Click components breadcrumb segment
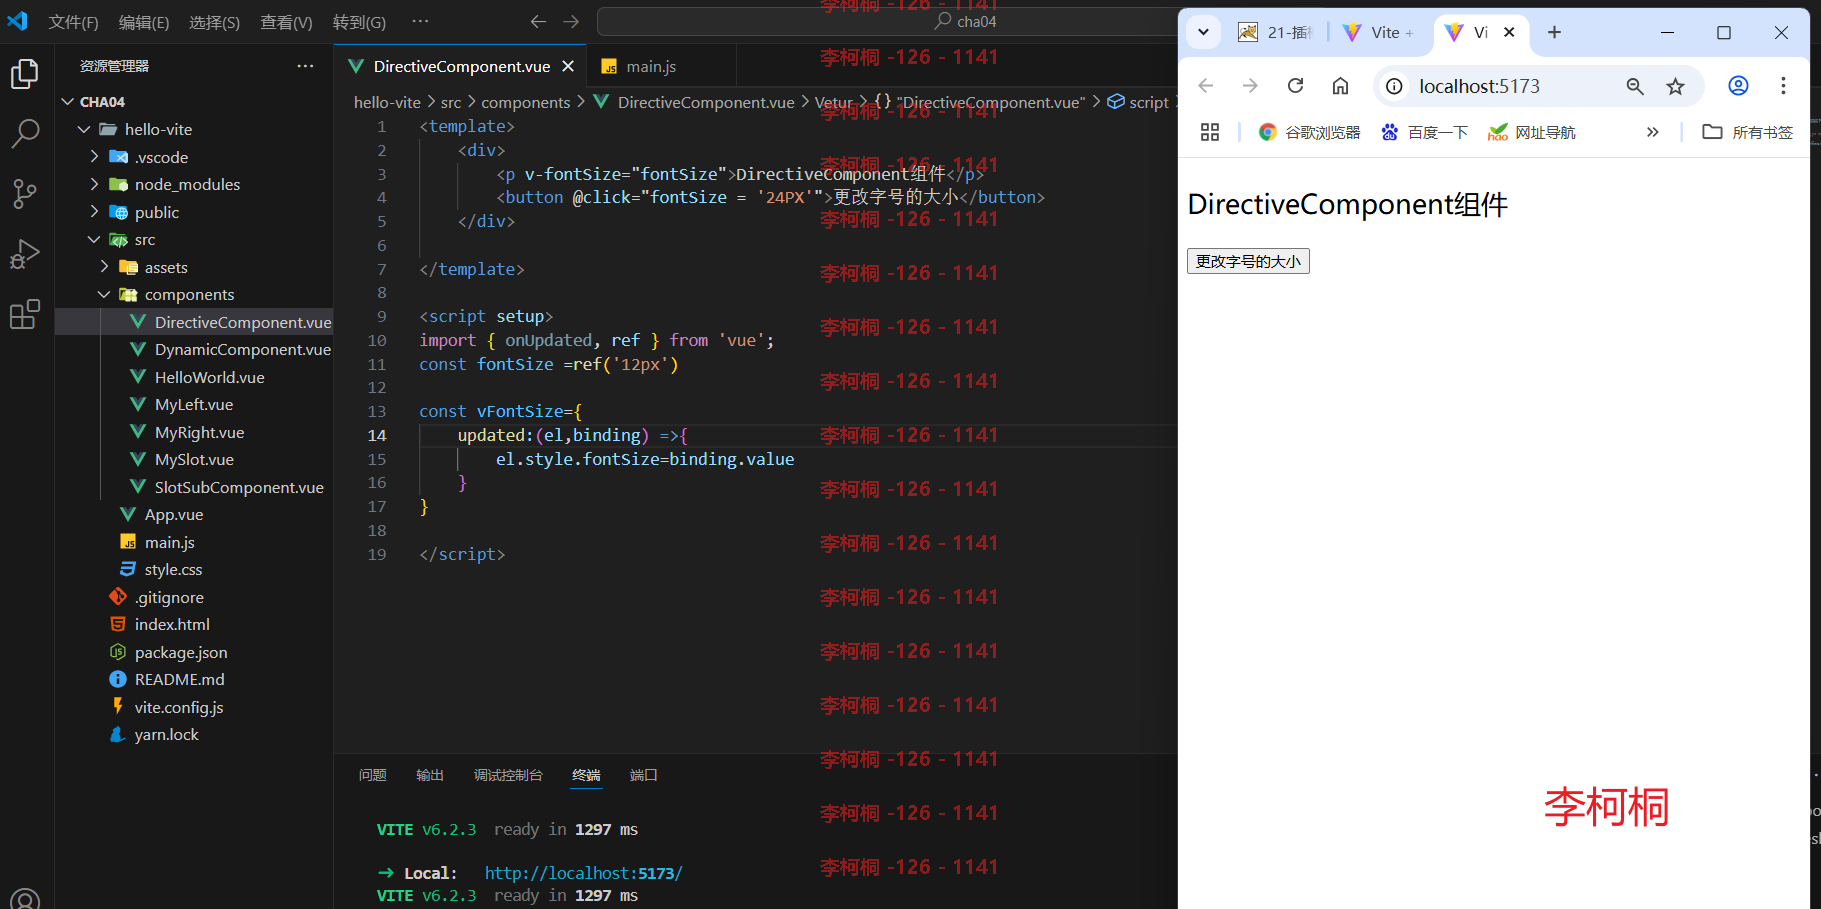 [x=525, y=102]
